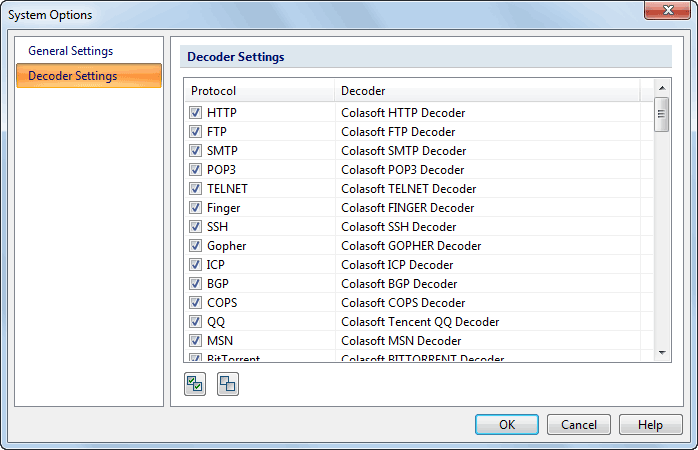Disable the Finger decoder checkbox
The height and width of the screenshot is (450, 698).
[x=195, y=207]
